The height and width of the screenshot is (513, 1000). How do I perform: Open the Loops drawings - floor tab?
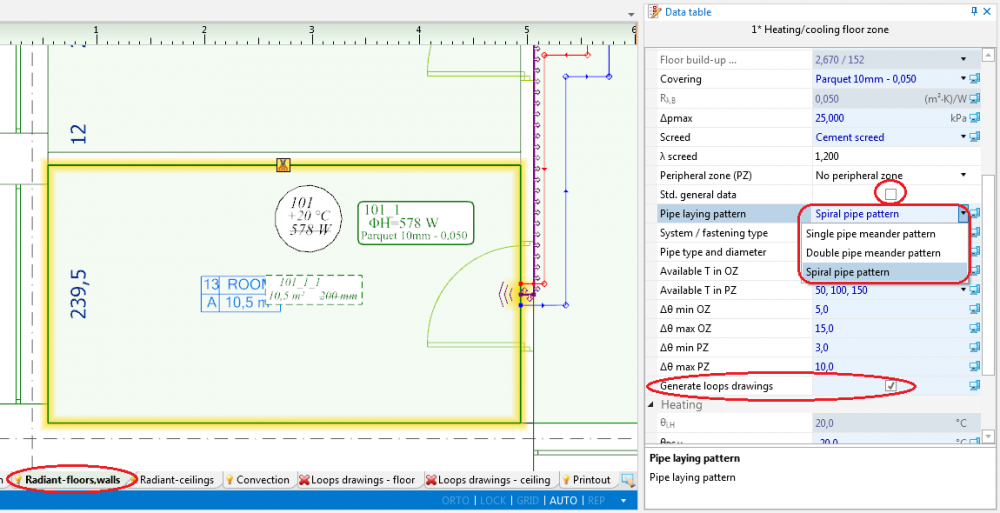point(362,480)
